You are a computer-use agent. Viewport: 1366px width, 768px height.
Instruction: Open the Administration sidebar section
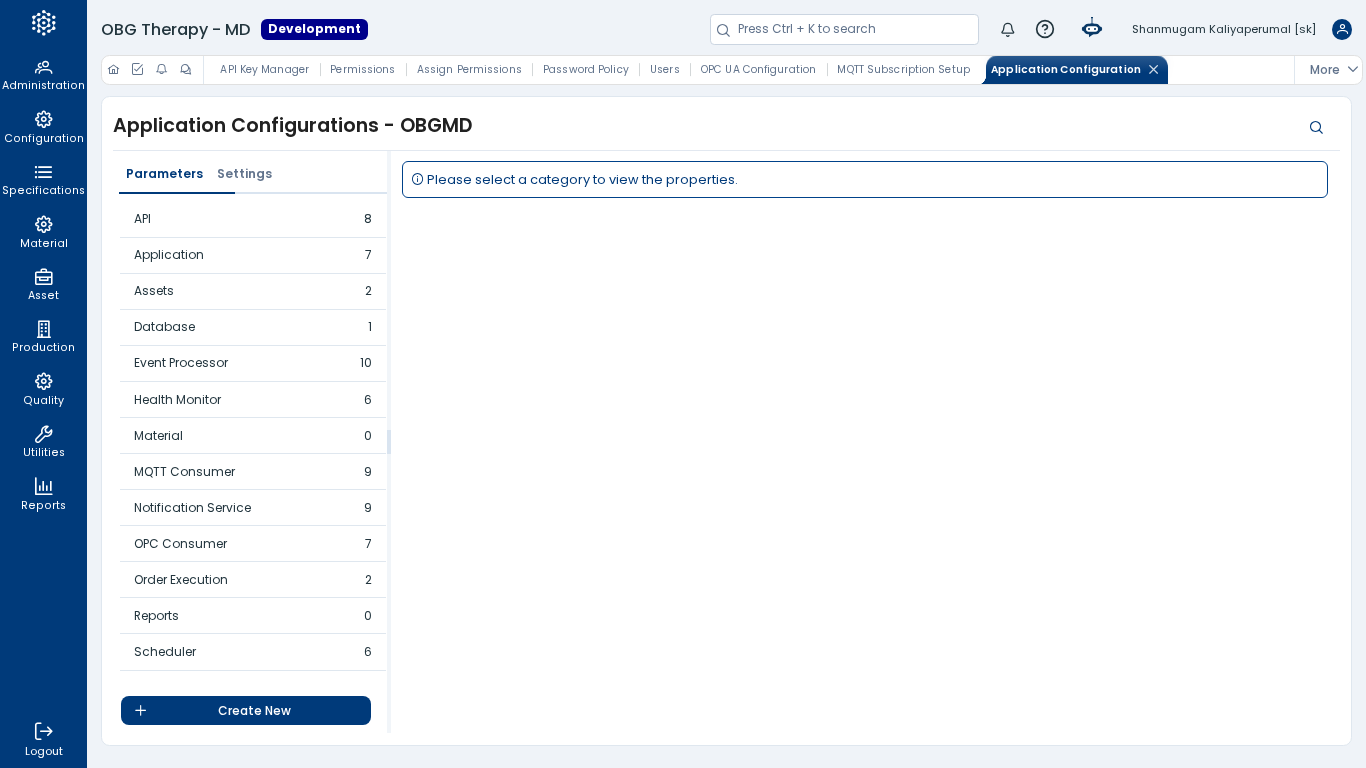[43, 75]
